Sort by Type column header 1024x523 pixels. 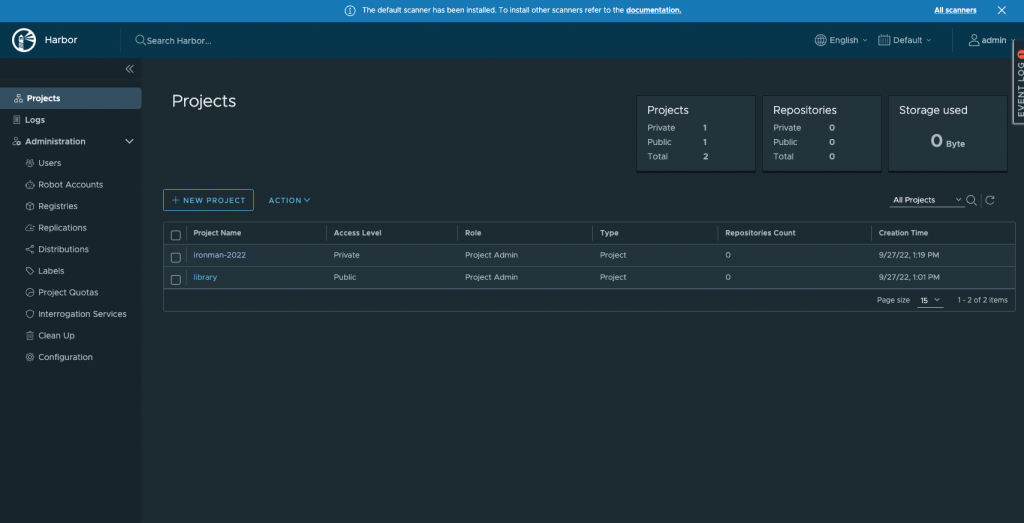pos(609,233)
